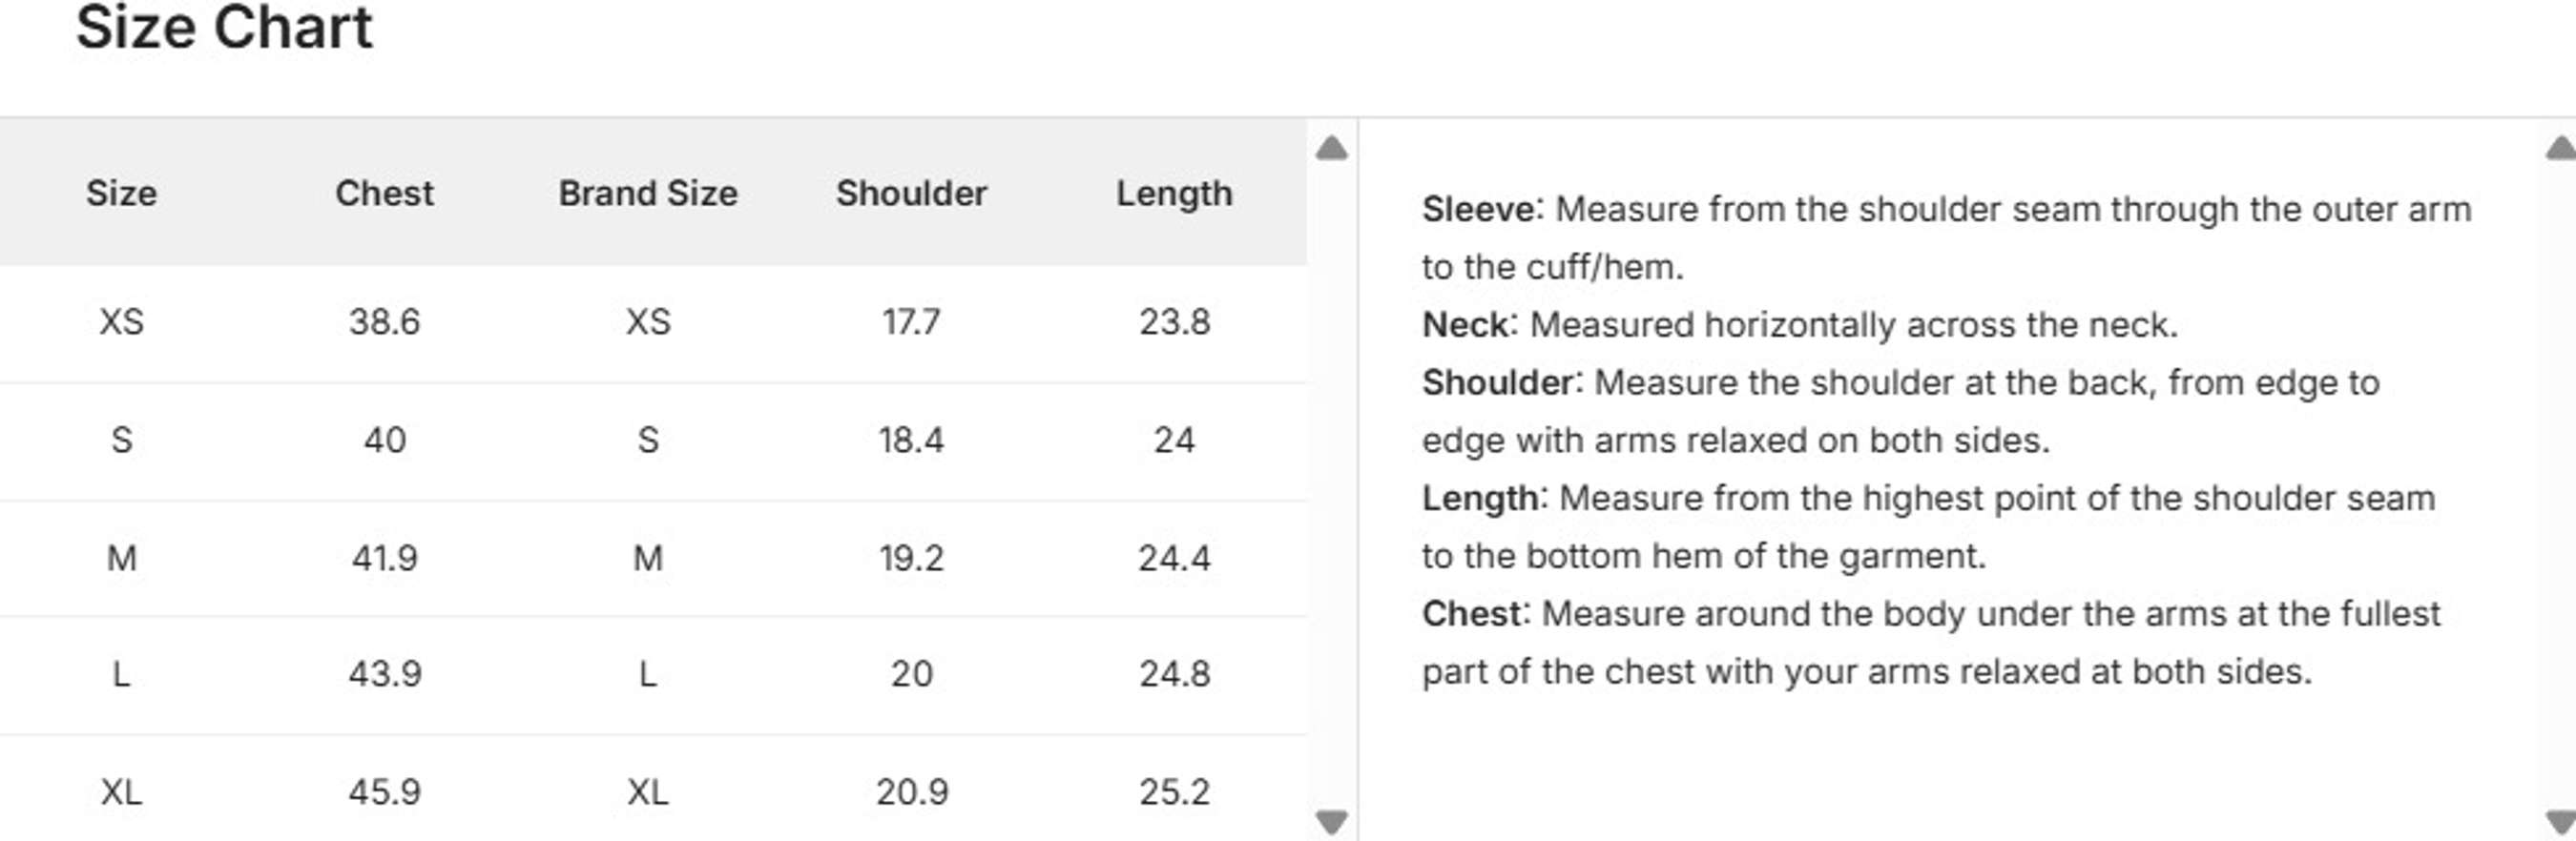
Task: Click the XS size row label
Action: 121,322
